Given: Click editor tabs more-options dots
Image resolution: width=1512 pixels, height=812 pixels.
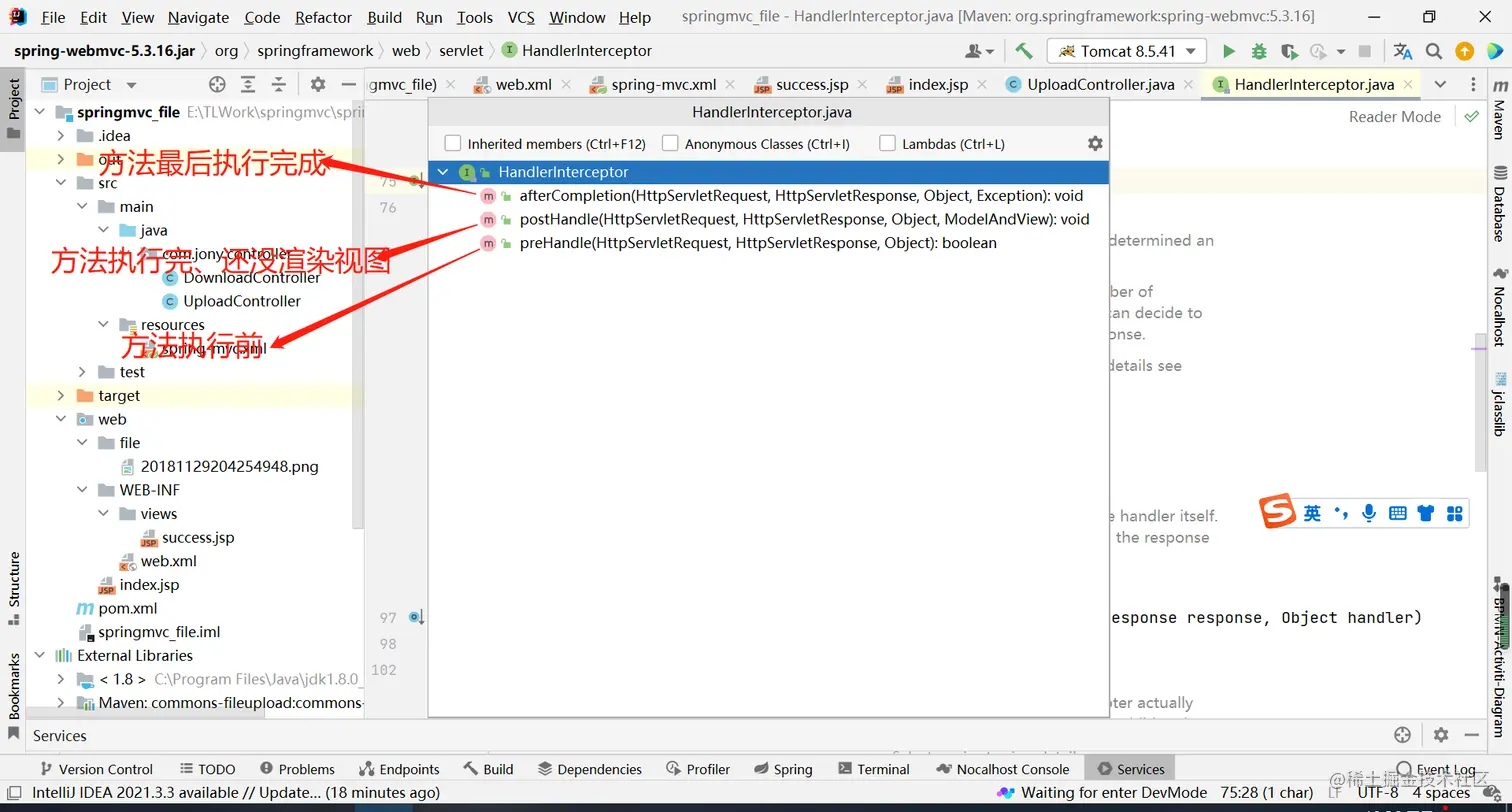Looking at the screenshot, I should (1473, 85).
